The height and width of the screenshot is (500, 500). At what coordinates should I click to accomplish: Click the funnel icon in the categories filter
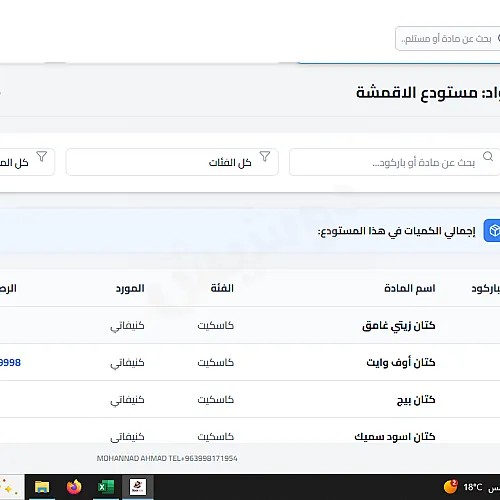[x=265, y=156]
